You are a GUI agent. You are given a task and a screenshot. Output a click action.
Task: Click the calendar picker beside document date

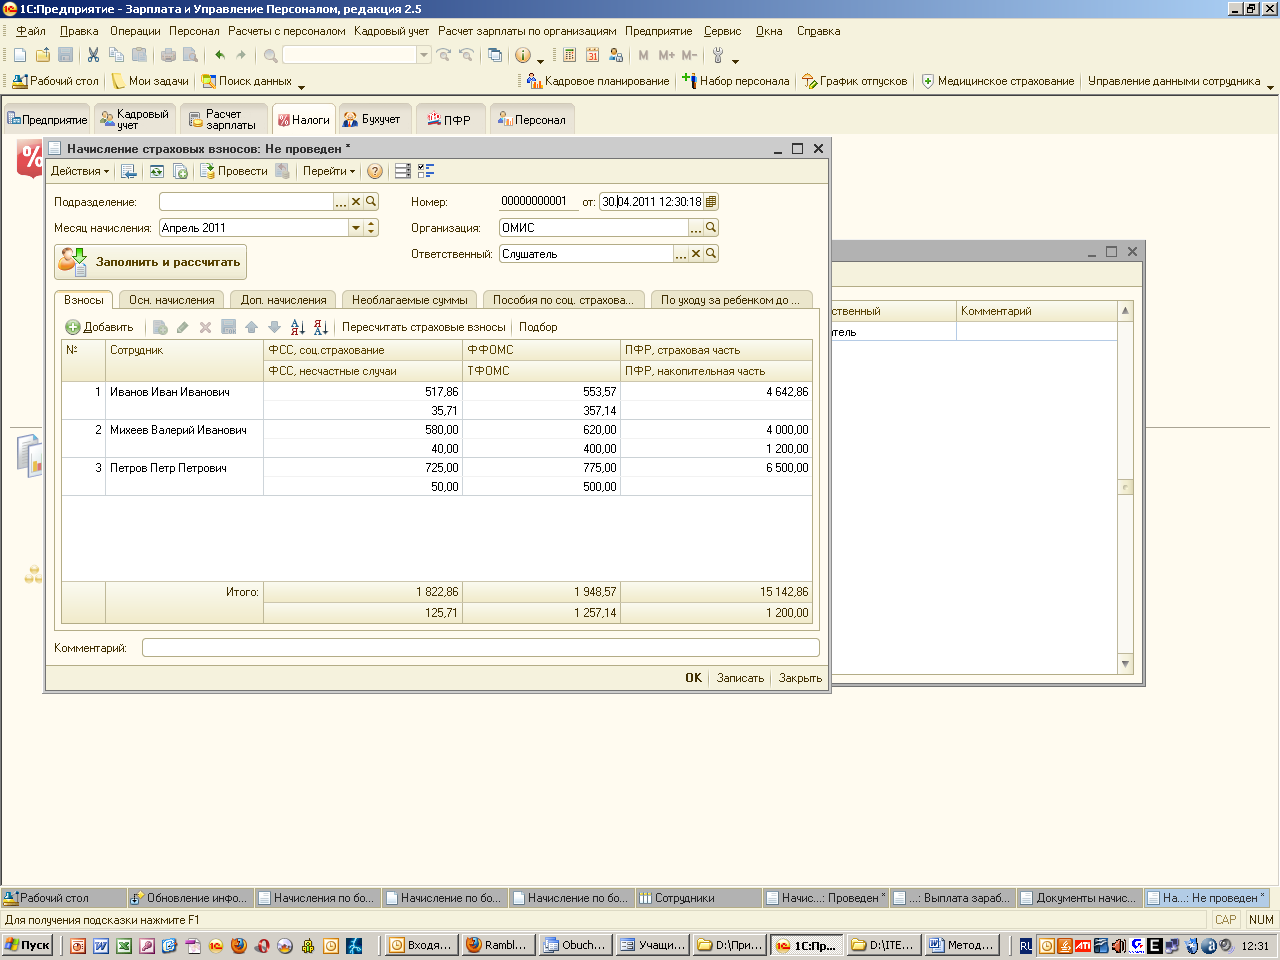711,202
